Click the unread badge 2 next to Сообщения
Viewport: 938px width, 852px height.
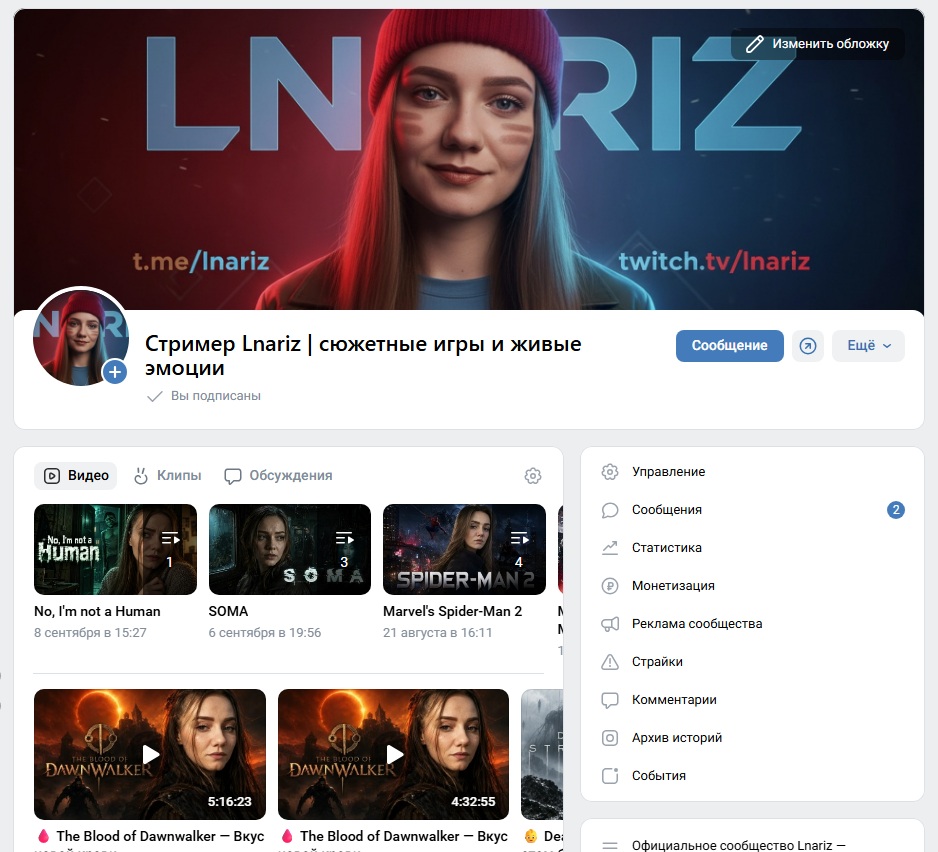[x=896, y=510]
